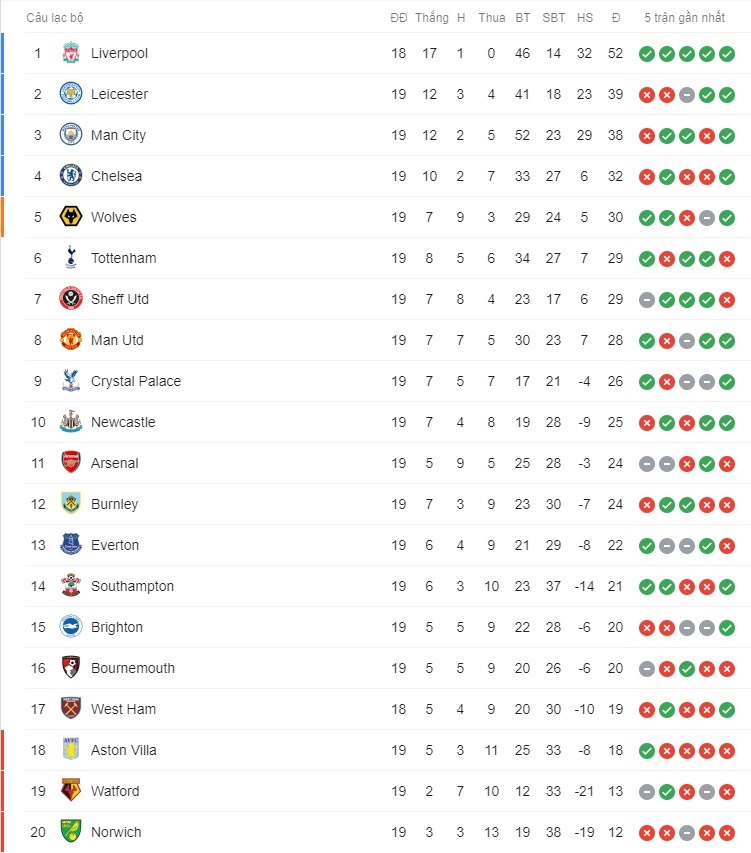Open Arsenal's first draw result icon
The width and height of the screenshot is (751, 853).
pos(647,464)
